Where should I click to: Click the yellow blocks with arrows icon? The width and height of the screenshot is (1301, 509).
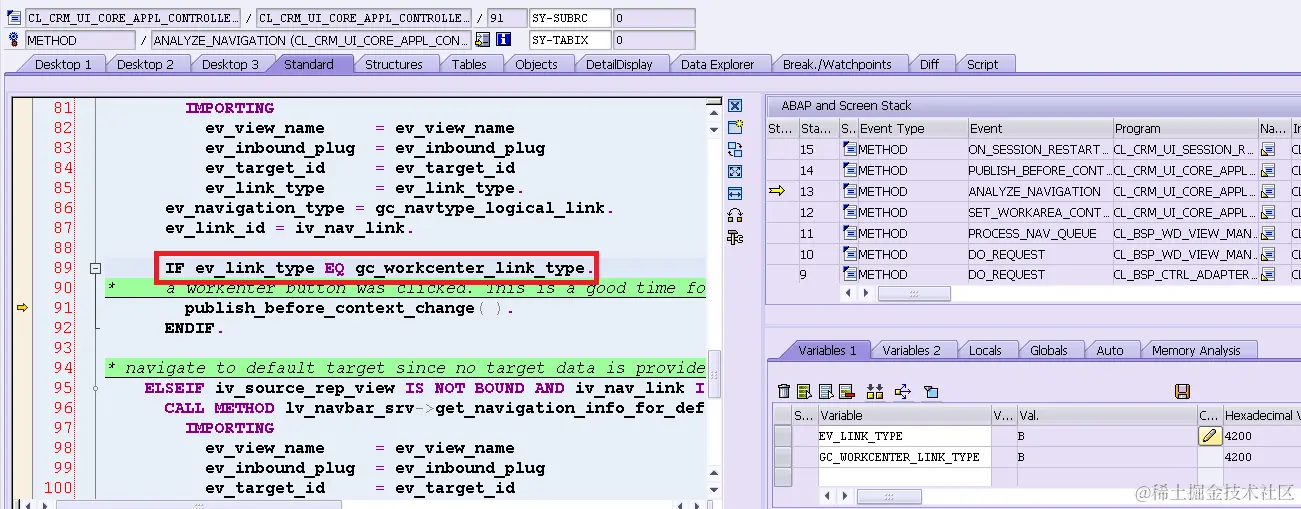click(x=875, y=391)
